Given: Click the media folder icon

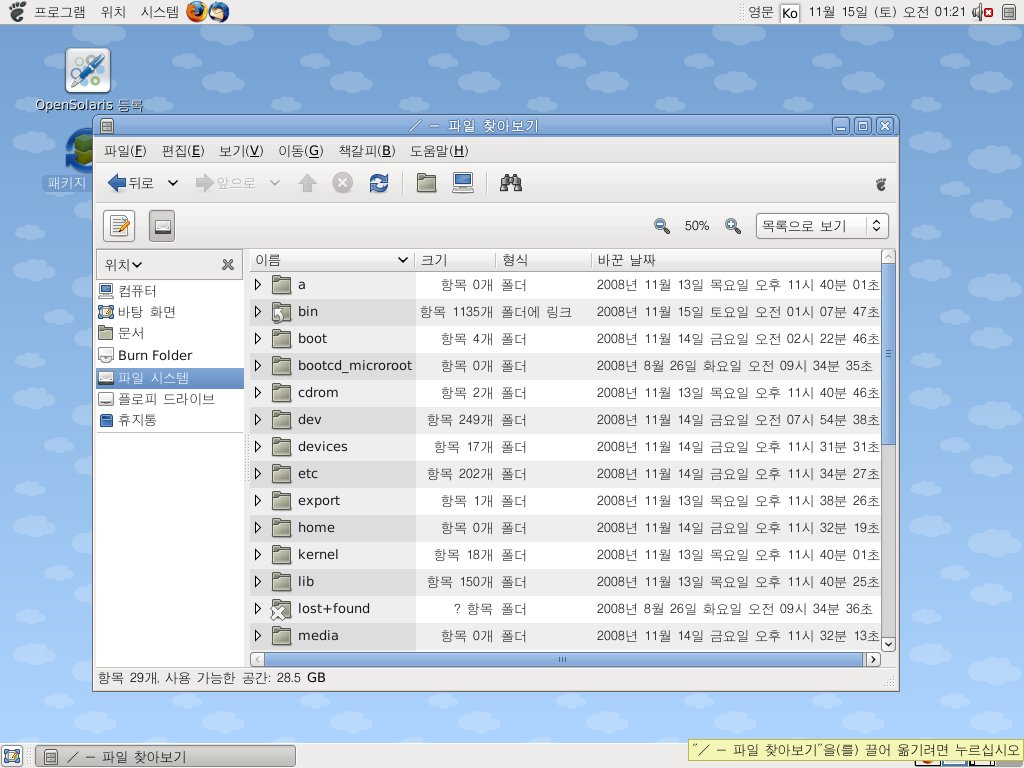Looking at the screenshot, I should tap(281, 635).
